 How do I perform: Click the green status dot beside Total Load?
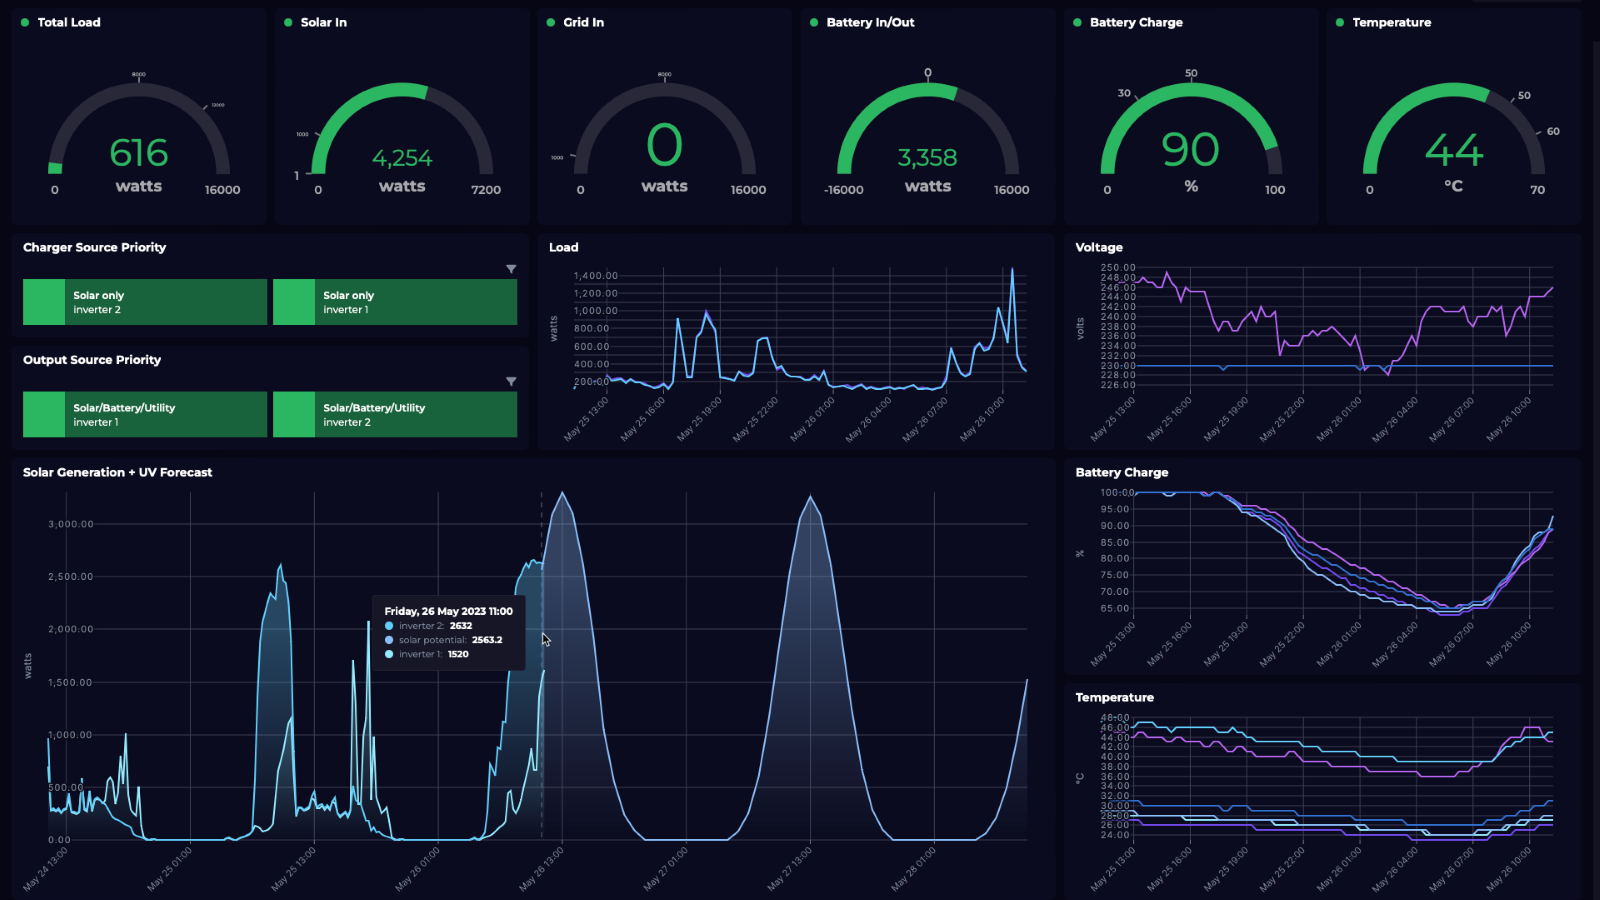point(25,21)
